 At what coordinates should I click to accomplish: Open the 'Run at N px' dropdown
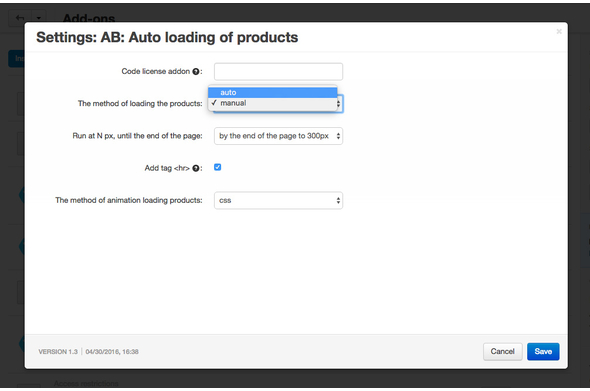[278, 136]
